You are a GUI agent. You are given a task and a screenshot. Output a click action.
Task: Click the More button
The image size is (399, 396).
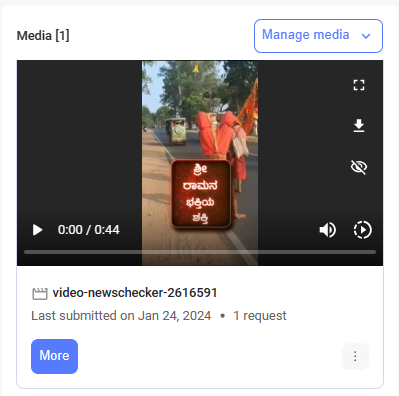[54, 356]
